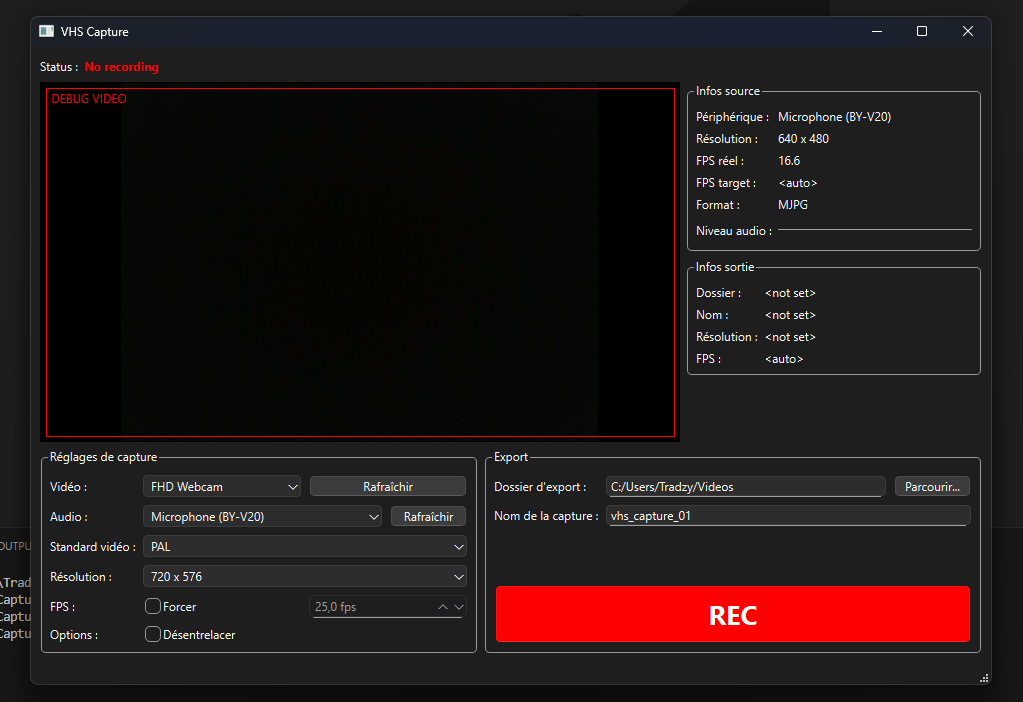
Task: Maximize the VHS Capture window
Action: (x=922, y=31)
